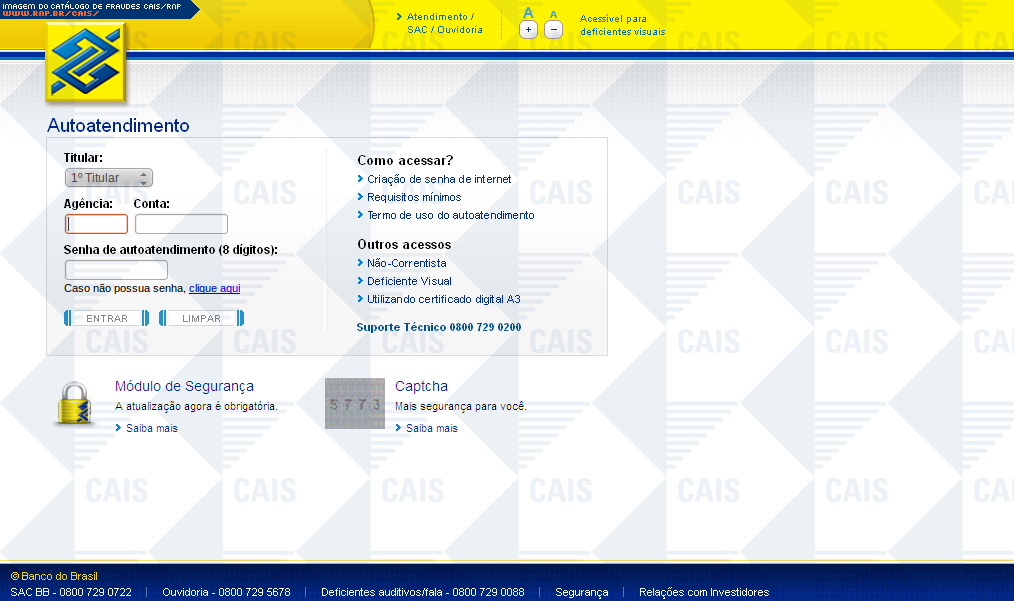
Task: Open Termo de uso do autoatendimento
Action: click(x=450, y=215)
